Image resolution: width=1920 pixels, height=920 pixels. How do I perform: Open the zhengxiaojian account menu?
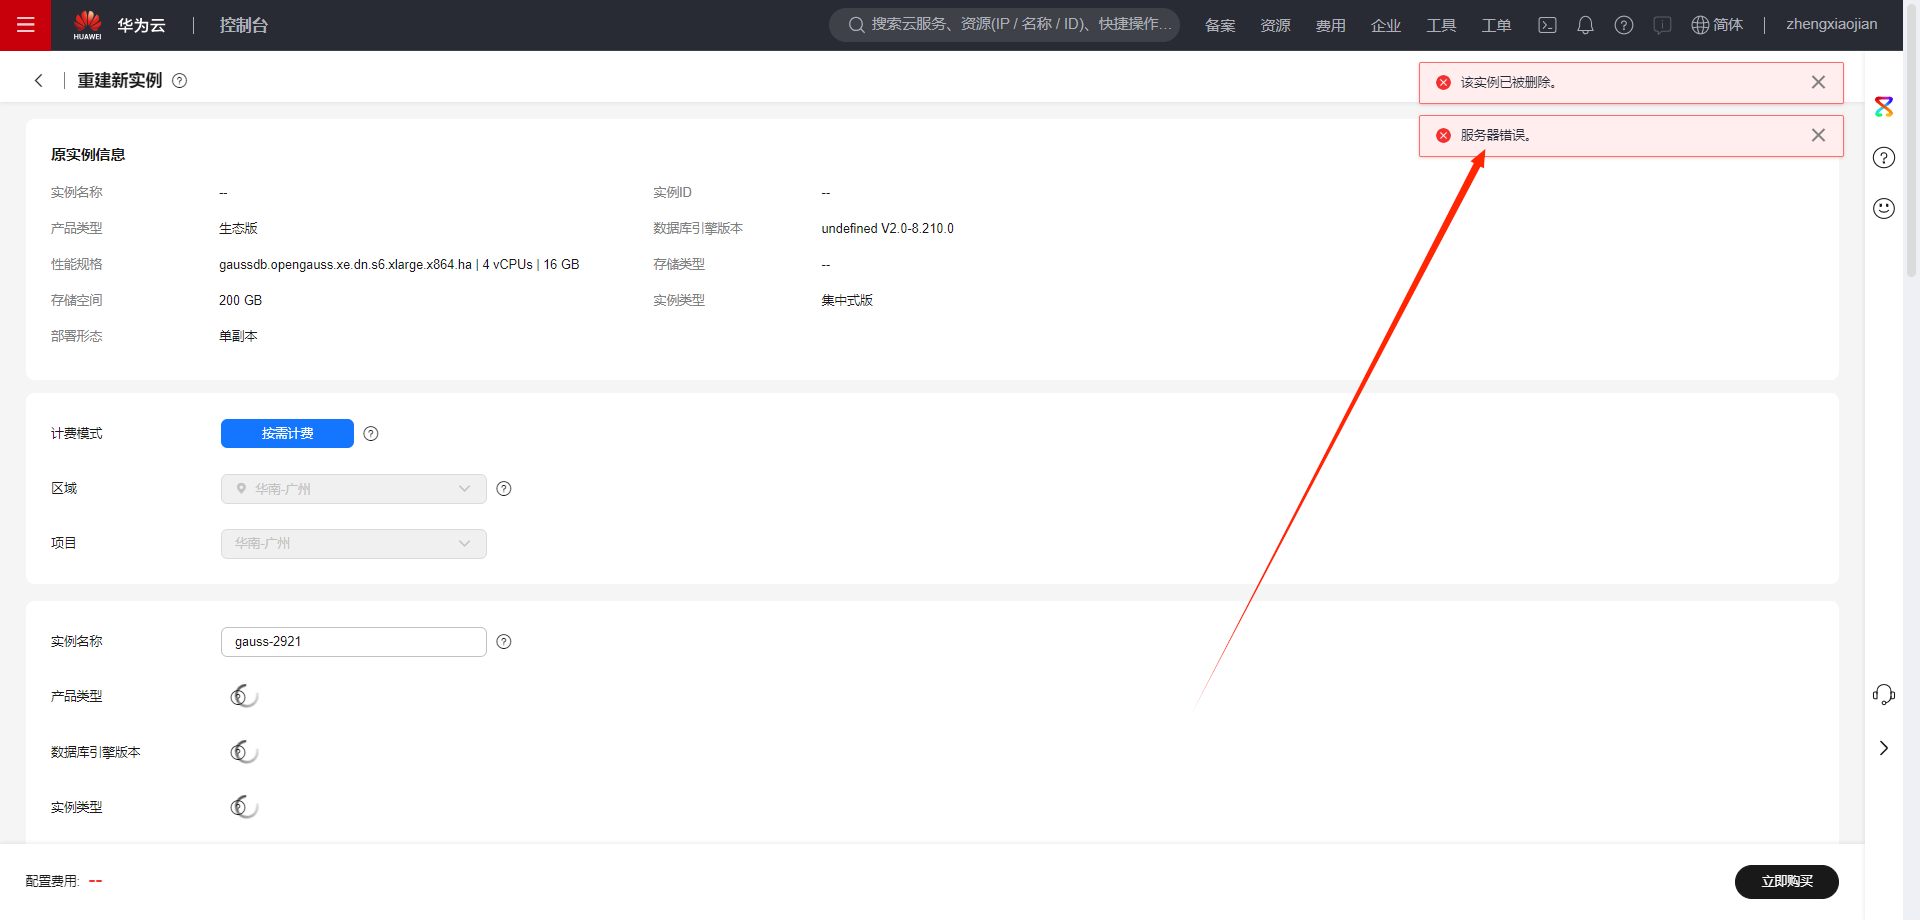1832,24
